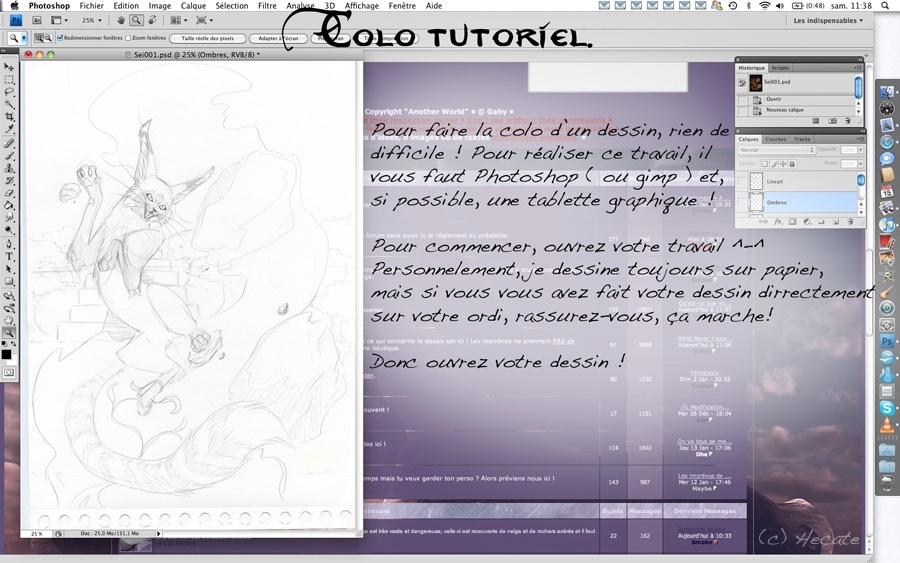This screenshot has height=563, width=900.
Task: Toggle visibility of Ombres layer
Action: 742,202
